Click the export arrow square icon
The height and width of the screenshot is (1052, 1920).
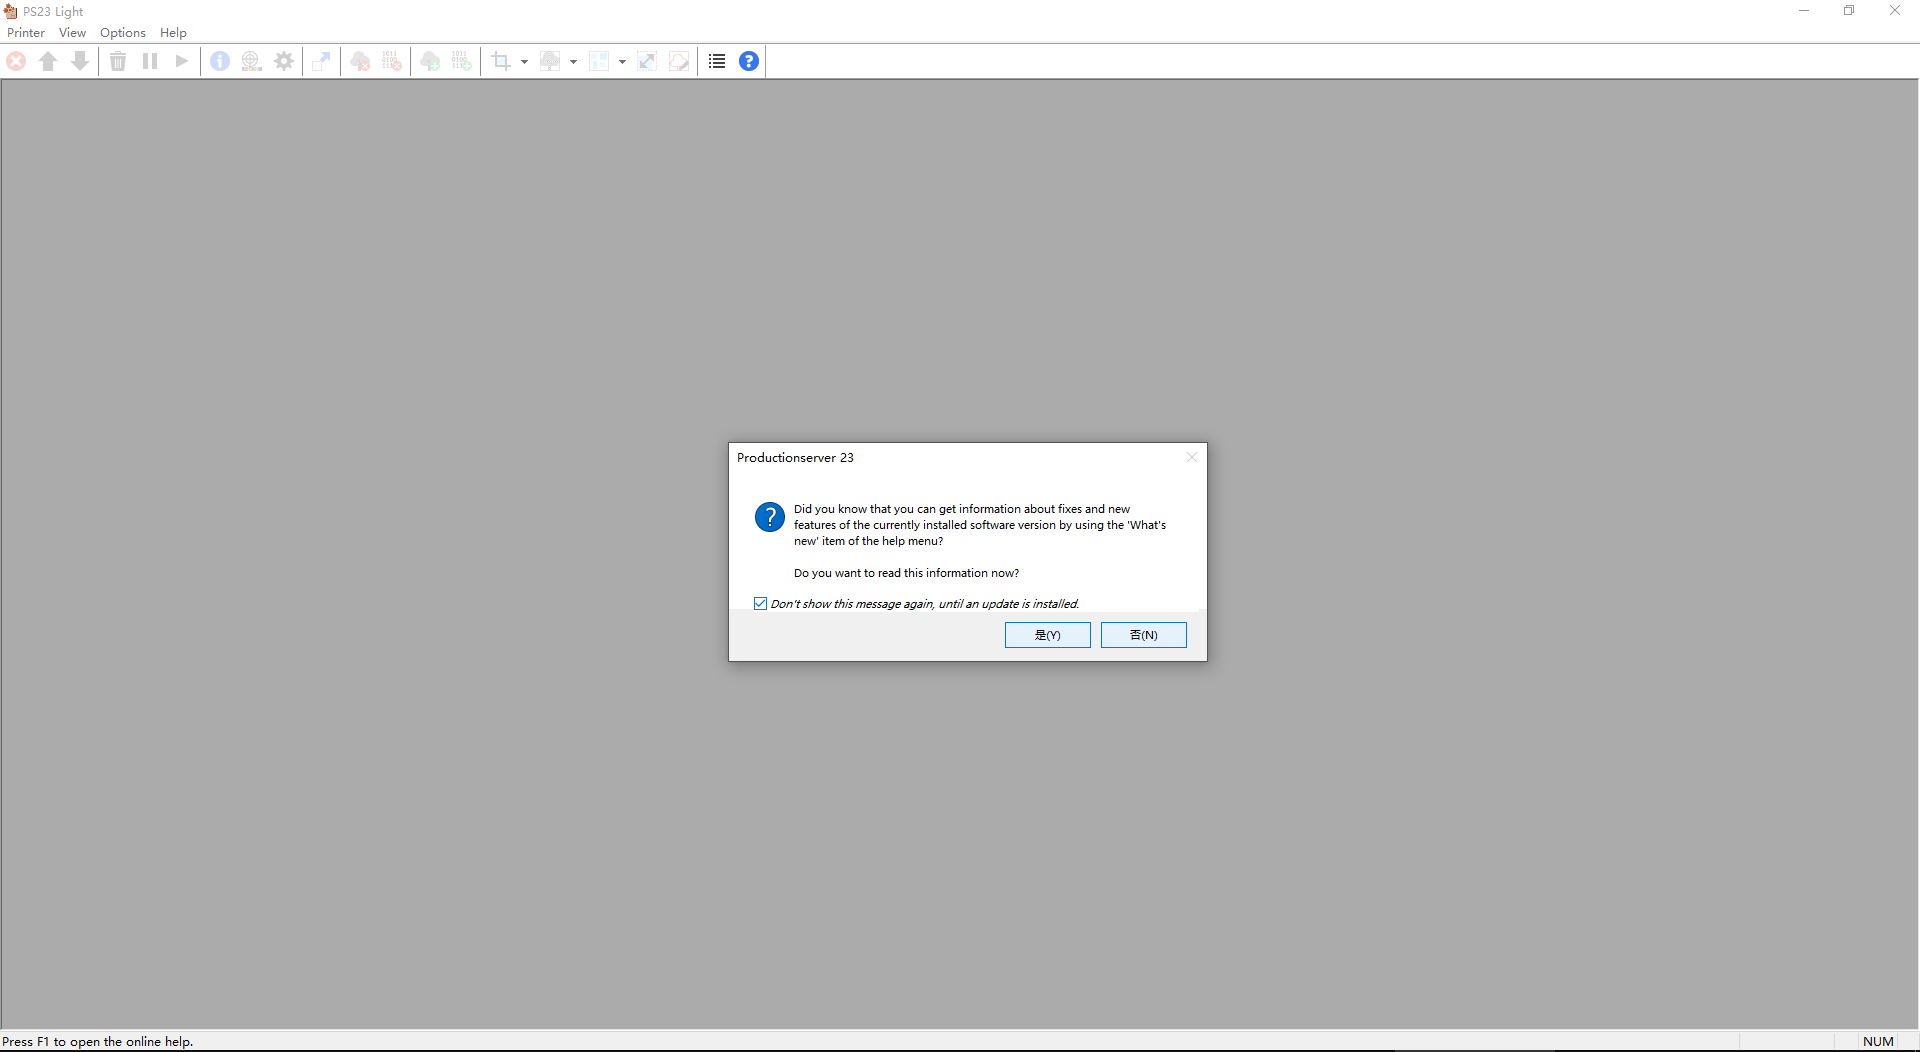tap(322, 61)
